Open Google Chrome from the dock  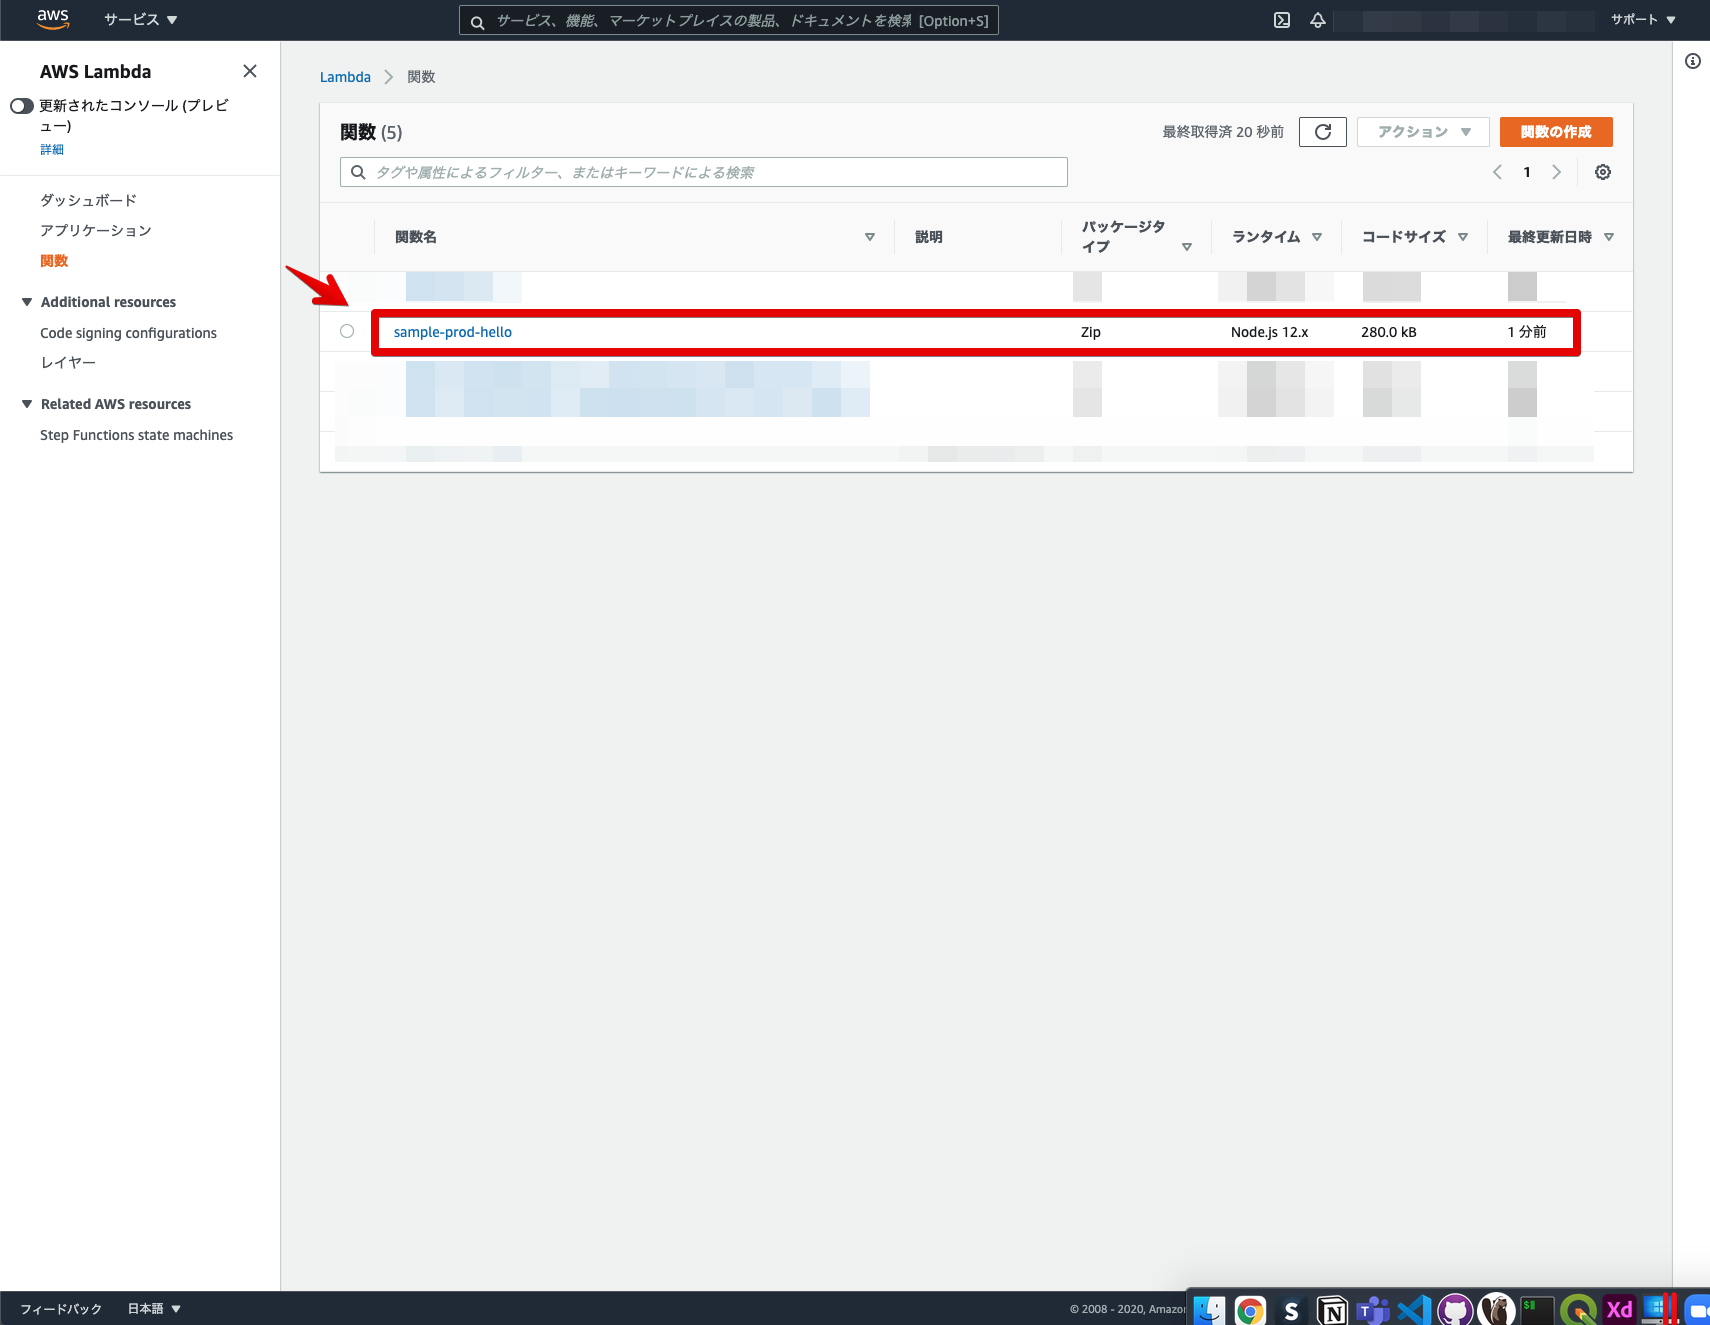1250,1310
